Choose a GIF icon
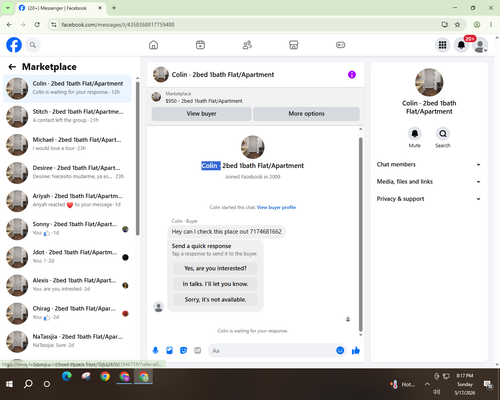The image size is (500, 400). pyautogui.click(x=198, y=350)
